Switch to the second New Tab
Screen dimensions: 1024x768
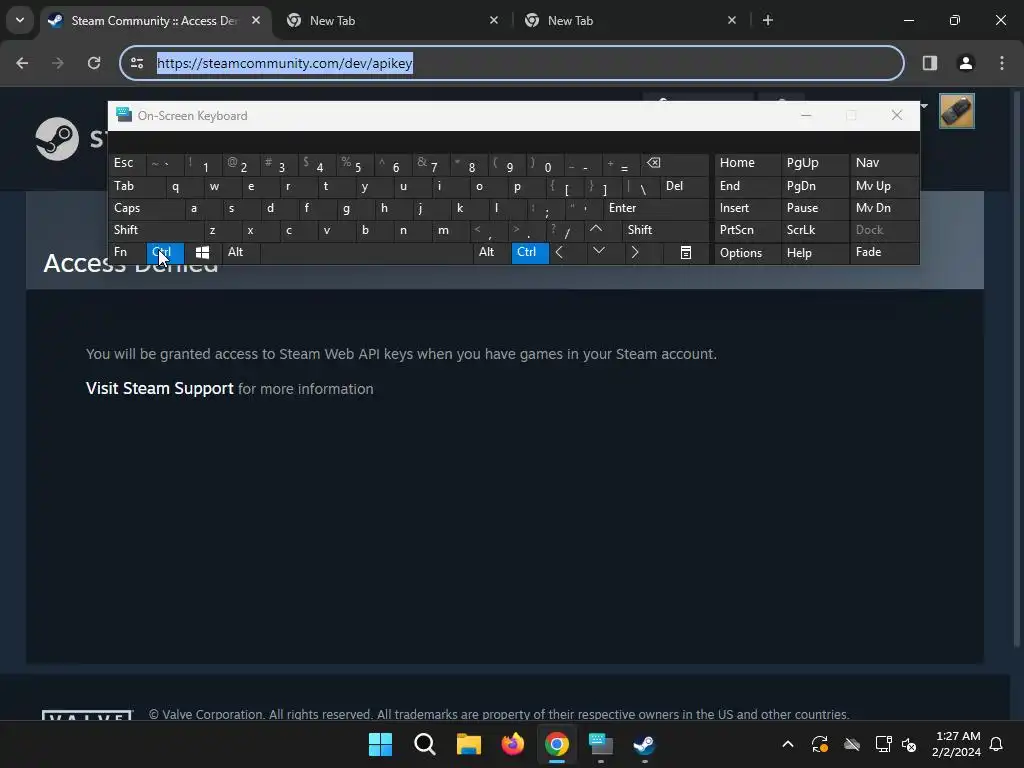click(x=392, y=21)
